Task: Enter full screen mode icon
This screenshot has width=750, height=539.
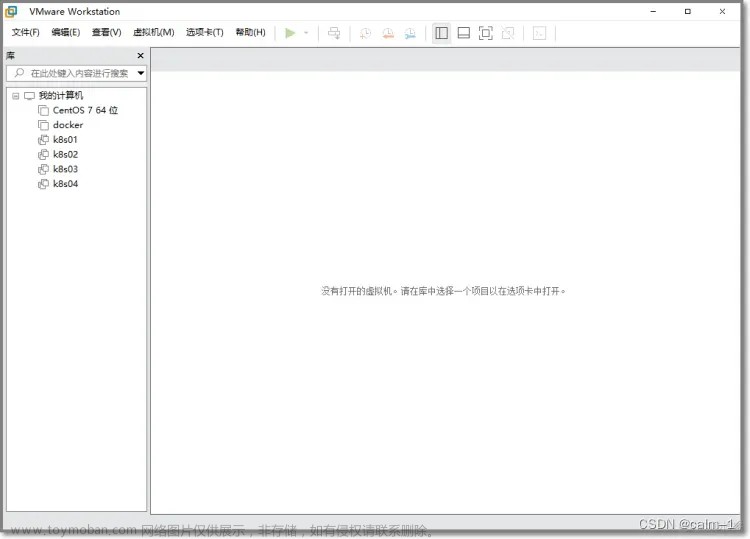Action: point(485,33)
